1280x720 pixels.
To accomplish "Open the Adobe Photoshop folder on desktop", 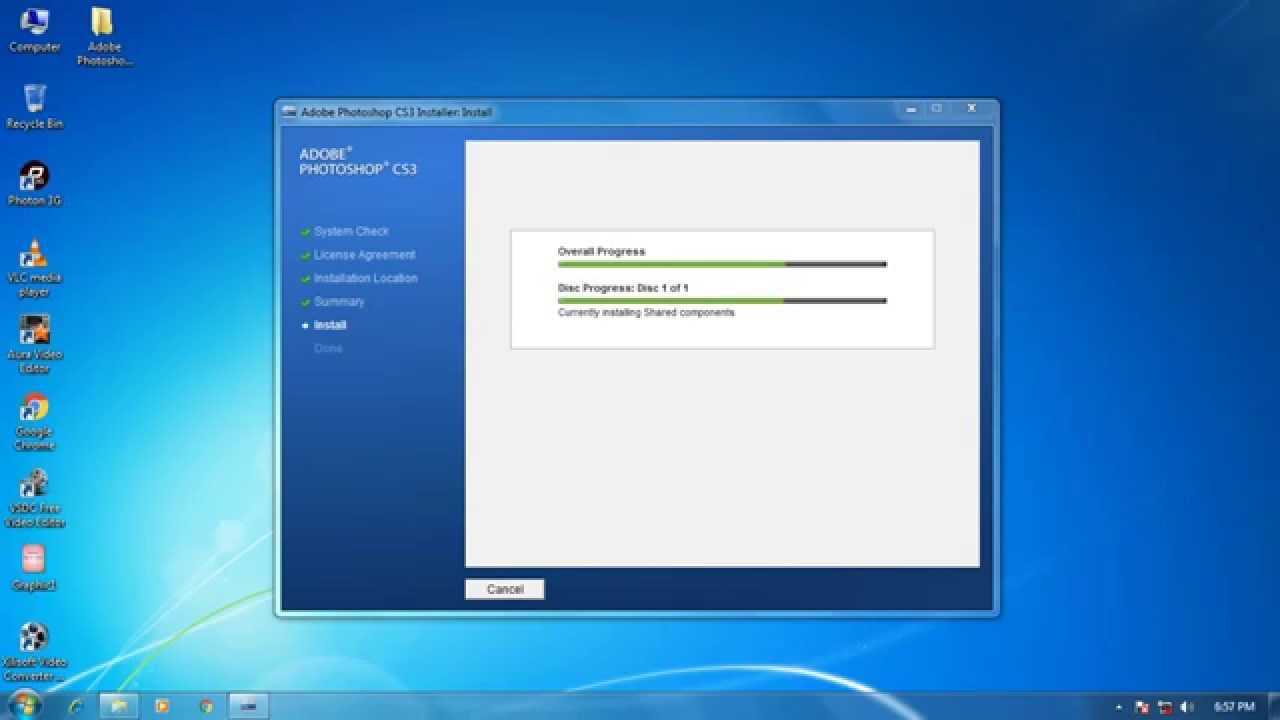I will tap(103, 37).
